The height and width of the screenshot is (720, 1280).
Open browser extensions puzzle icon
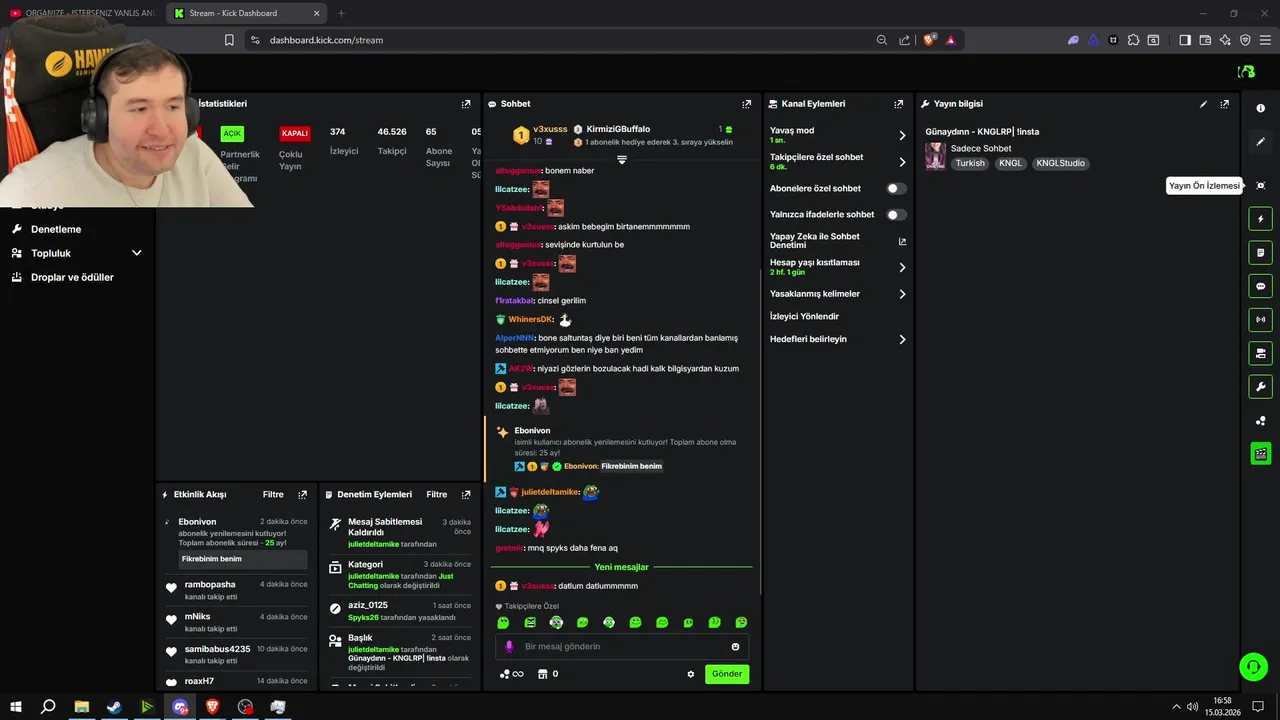[x=1133, y=40]
